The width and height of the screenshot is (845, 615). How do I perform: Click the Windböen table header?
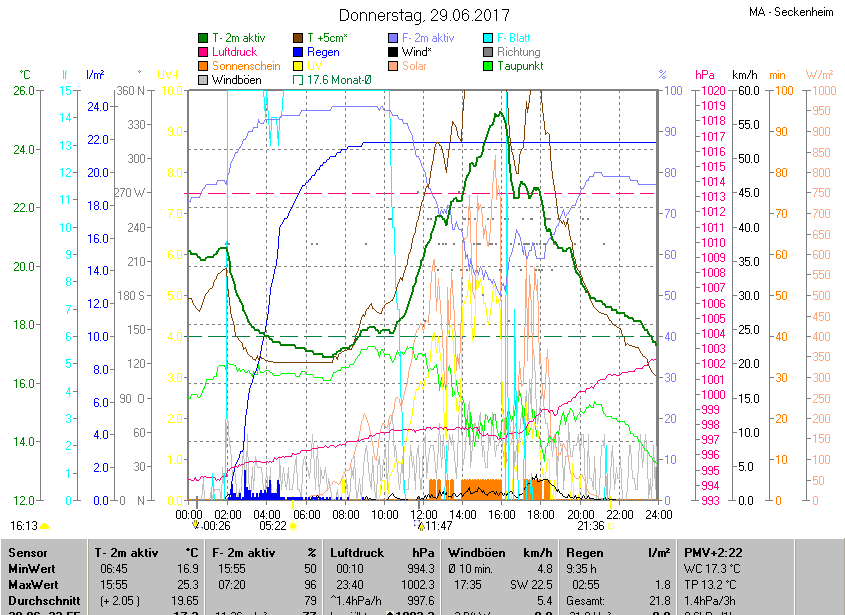pyautogui.click(x=476, y=552)
